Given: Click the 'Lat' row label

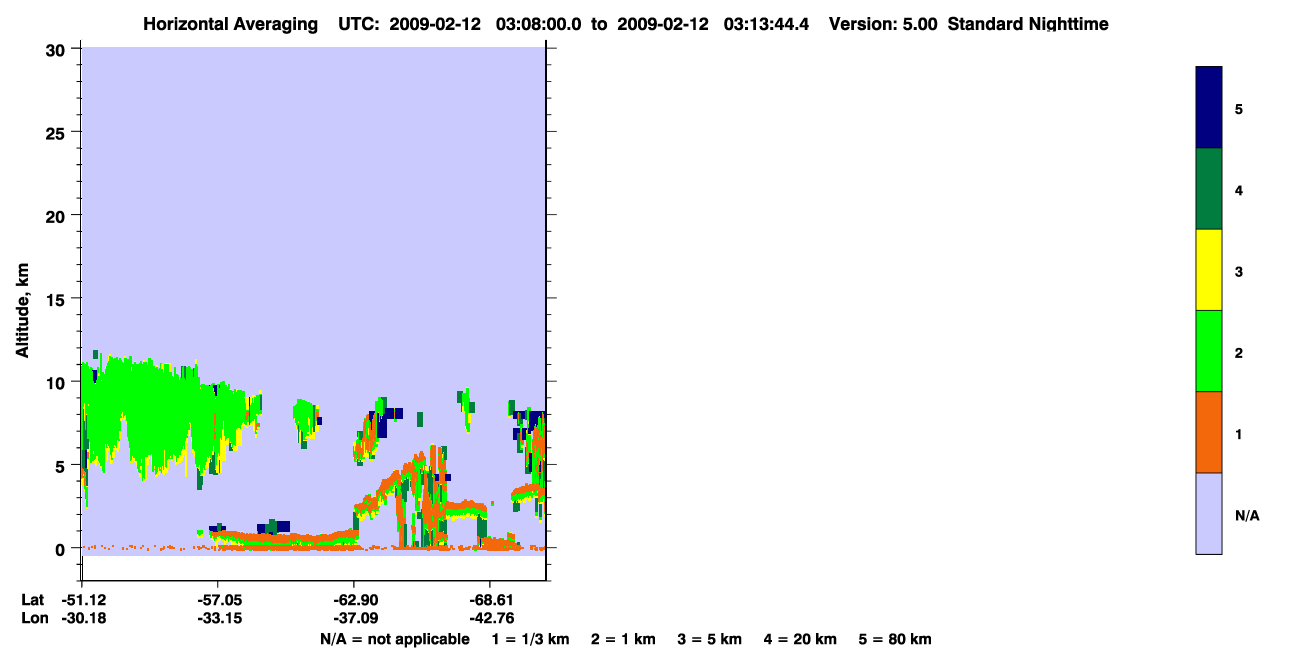Looking at the screenshot, I should coord(33,600).
